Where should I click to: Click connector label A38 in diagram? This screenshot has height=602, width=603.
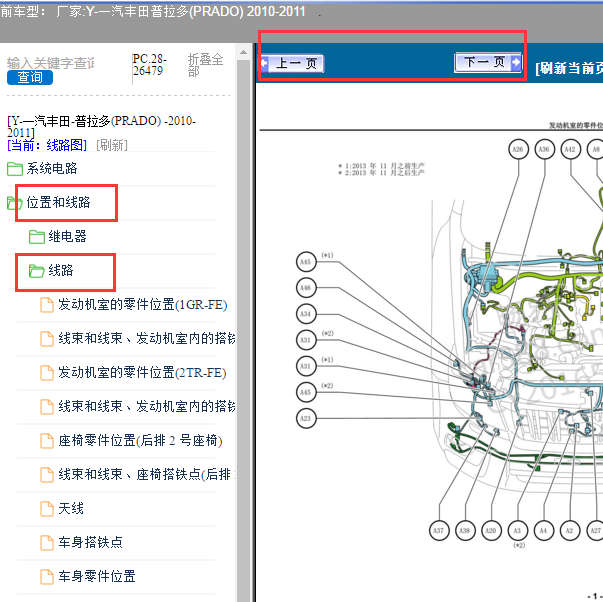tap(465, 531)
